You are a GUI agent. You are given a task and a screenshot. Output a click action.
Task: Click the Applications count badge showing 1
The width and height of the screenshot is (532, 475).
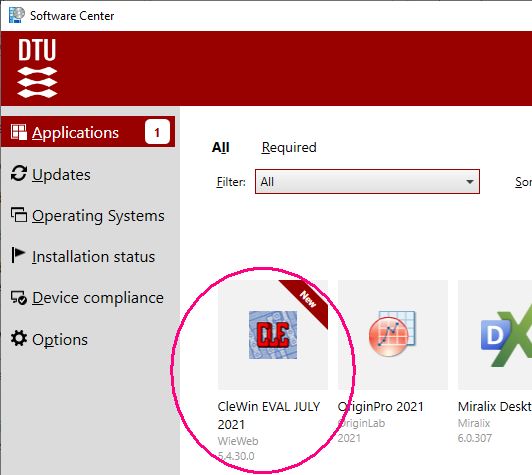tap(157, 132)
